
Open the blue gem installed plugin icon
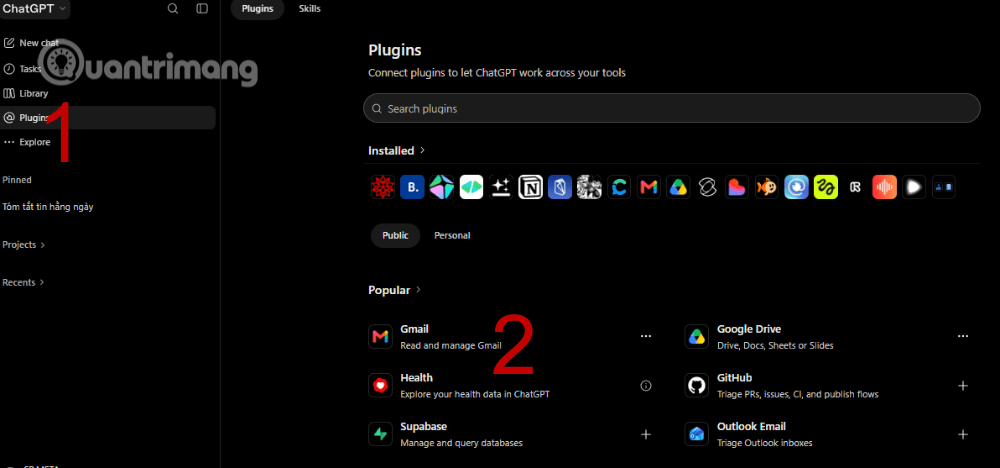click(560, 187)
